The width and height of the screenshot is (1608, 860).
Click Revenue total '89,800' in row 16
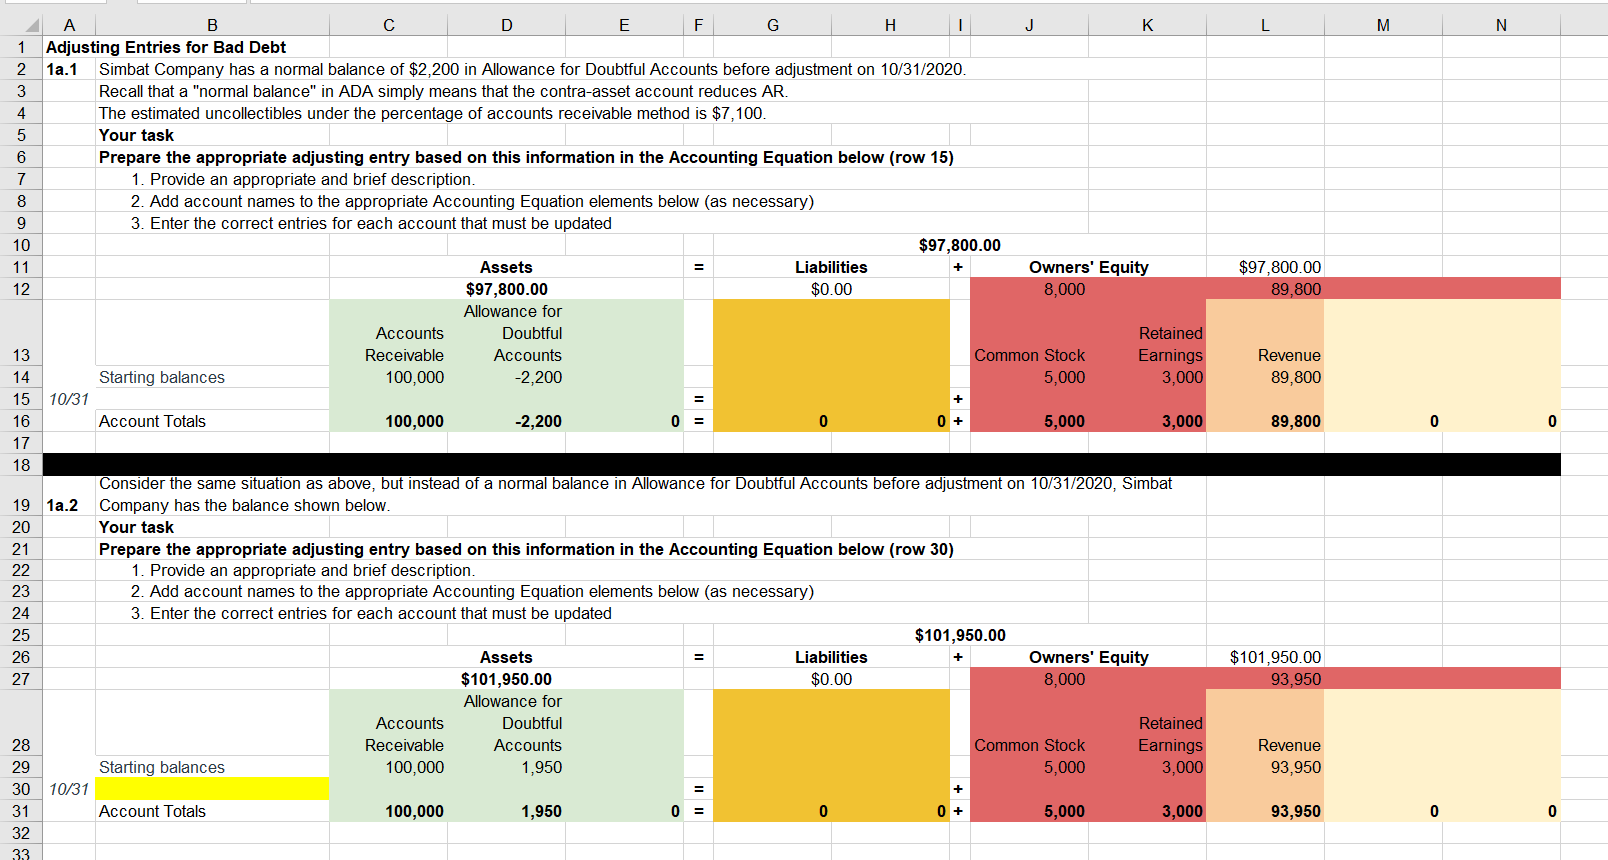(1295, 421)
